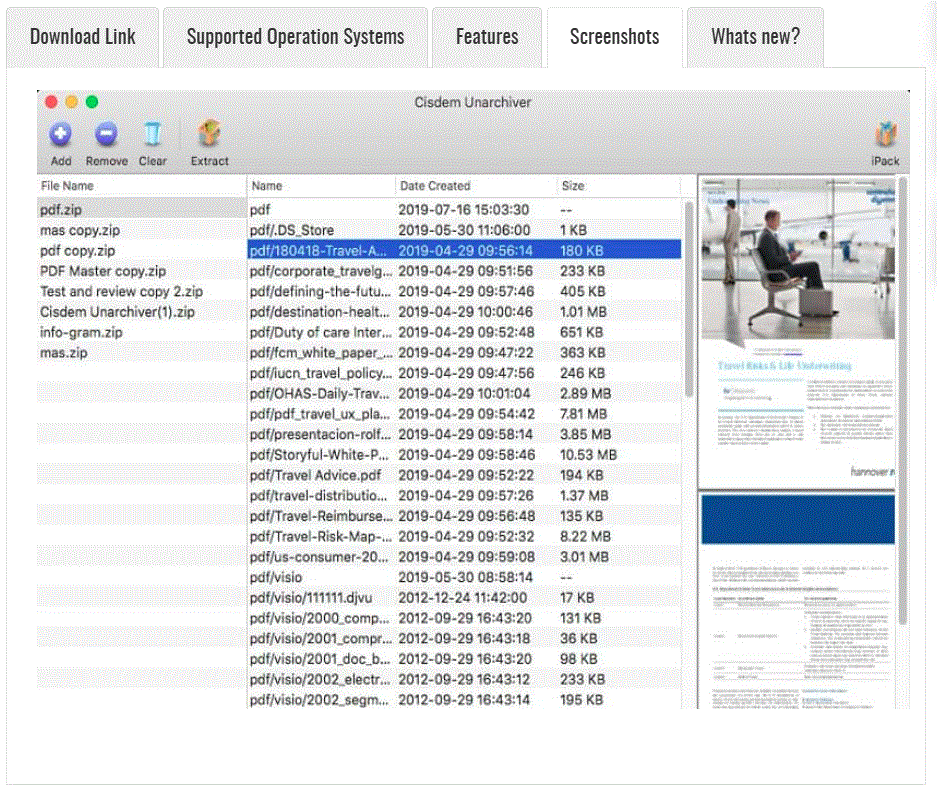
Task: Click the Travel Risks preview page thumbnail
Action: (798, 332)
